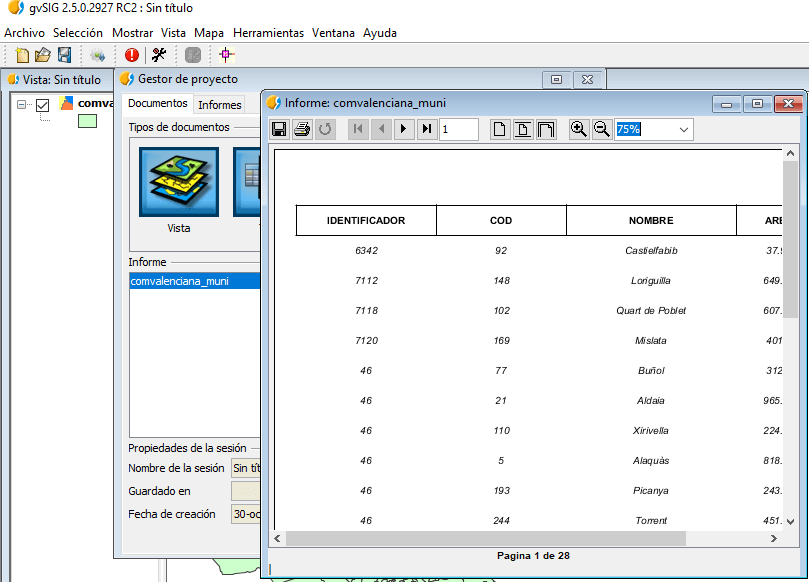Create new project from main toolbar
Image resolution: width=809 pixels, height=582 pixels.
pyautogui.click(x=21, y=55)
